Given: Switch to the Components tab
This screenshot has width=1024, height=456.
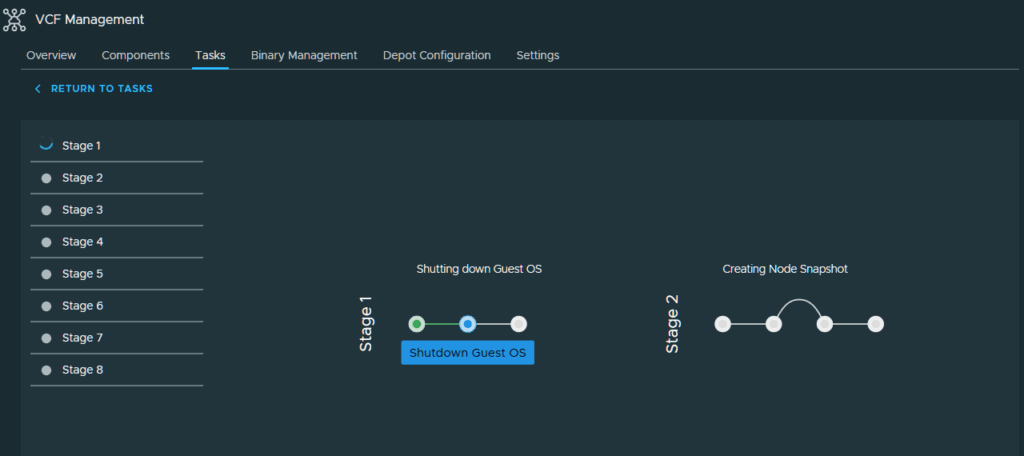Looking at the screenshot, I should 136,56.
